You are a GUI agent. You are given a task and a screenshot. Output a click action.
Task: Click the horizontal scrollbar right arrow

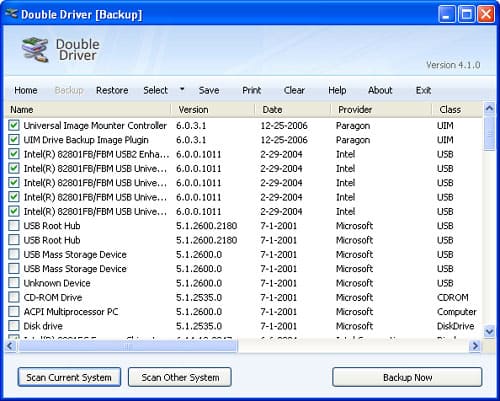(475, 346)
